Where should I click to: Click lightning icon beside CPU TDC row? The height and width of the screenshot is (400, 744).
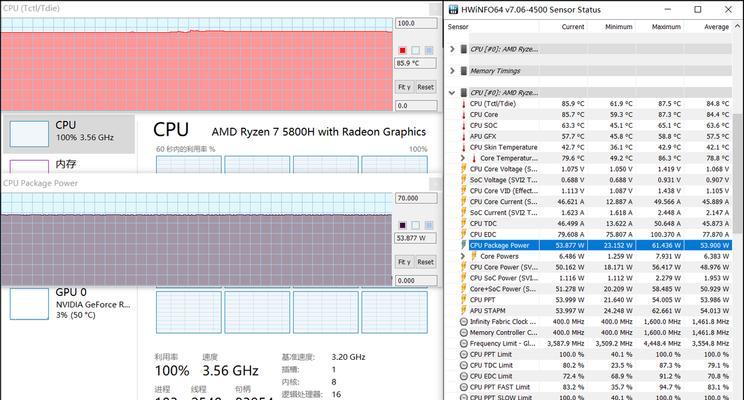coord(464,223)
